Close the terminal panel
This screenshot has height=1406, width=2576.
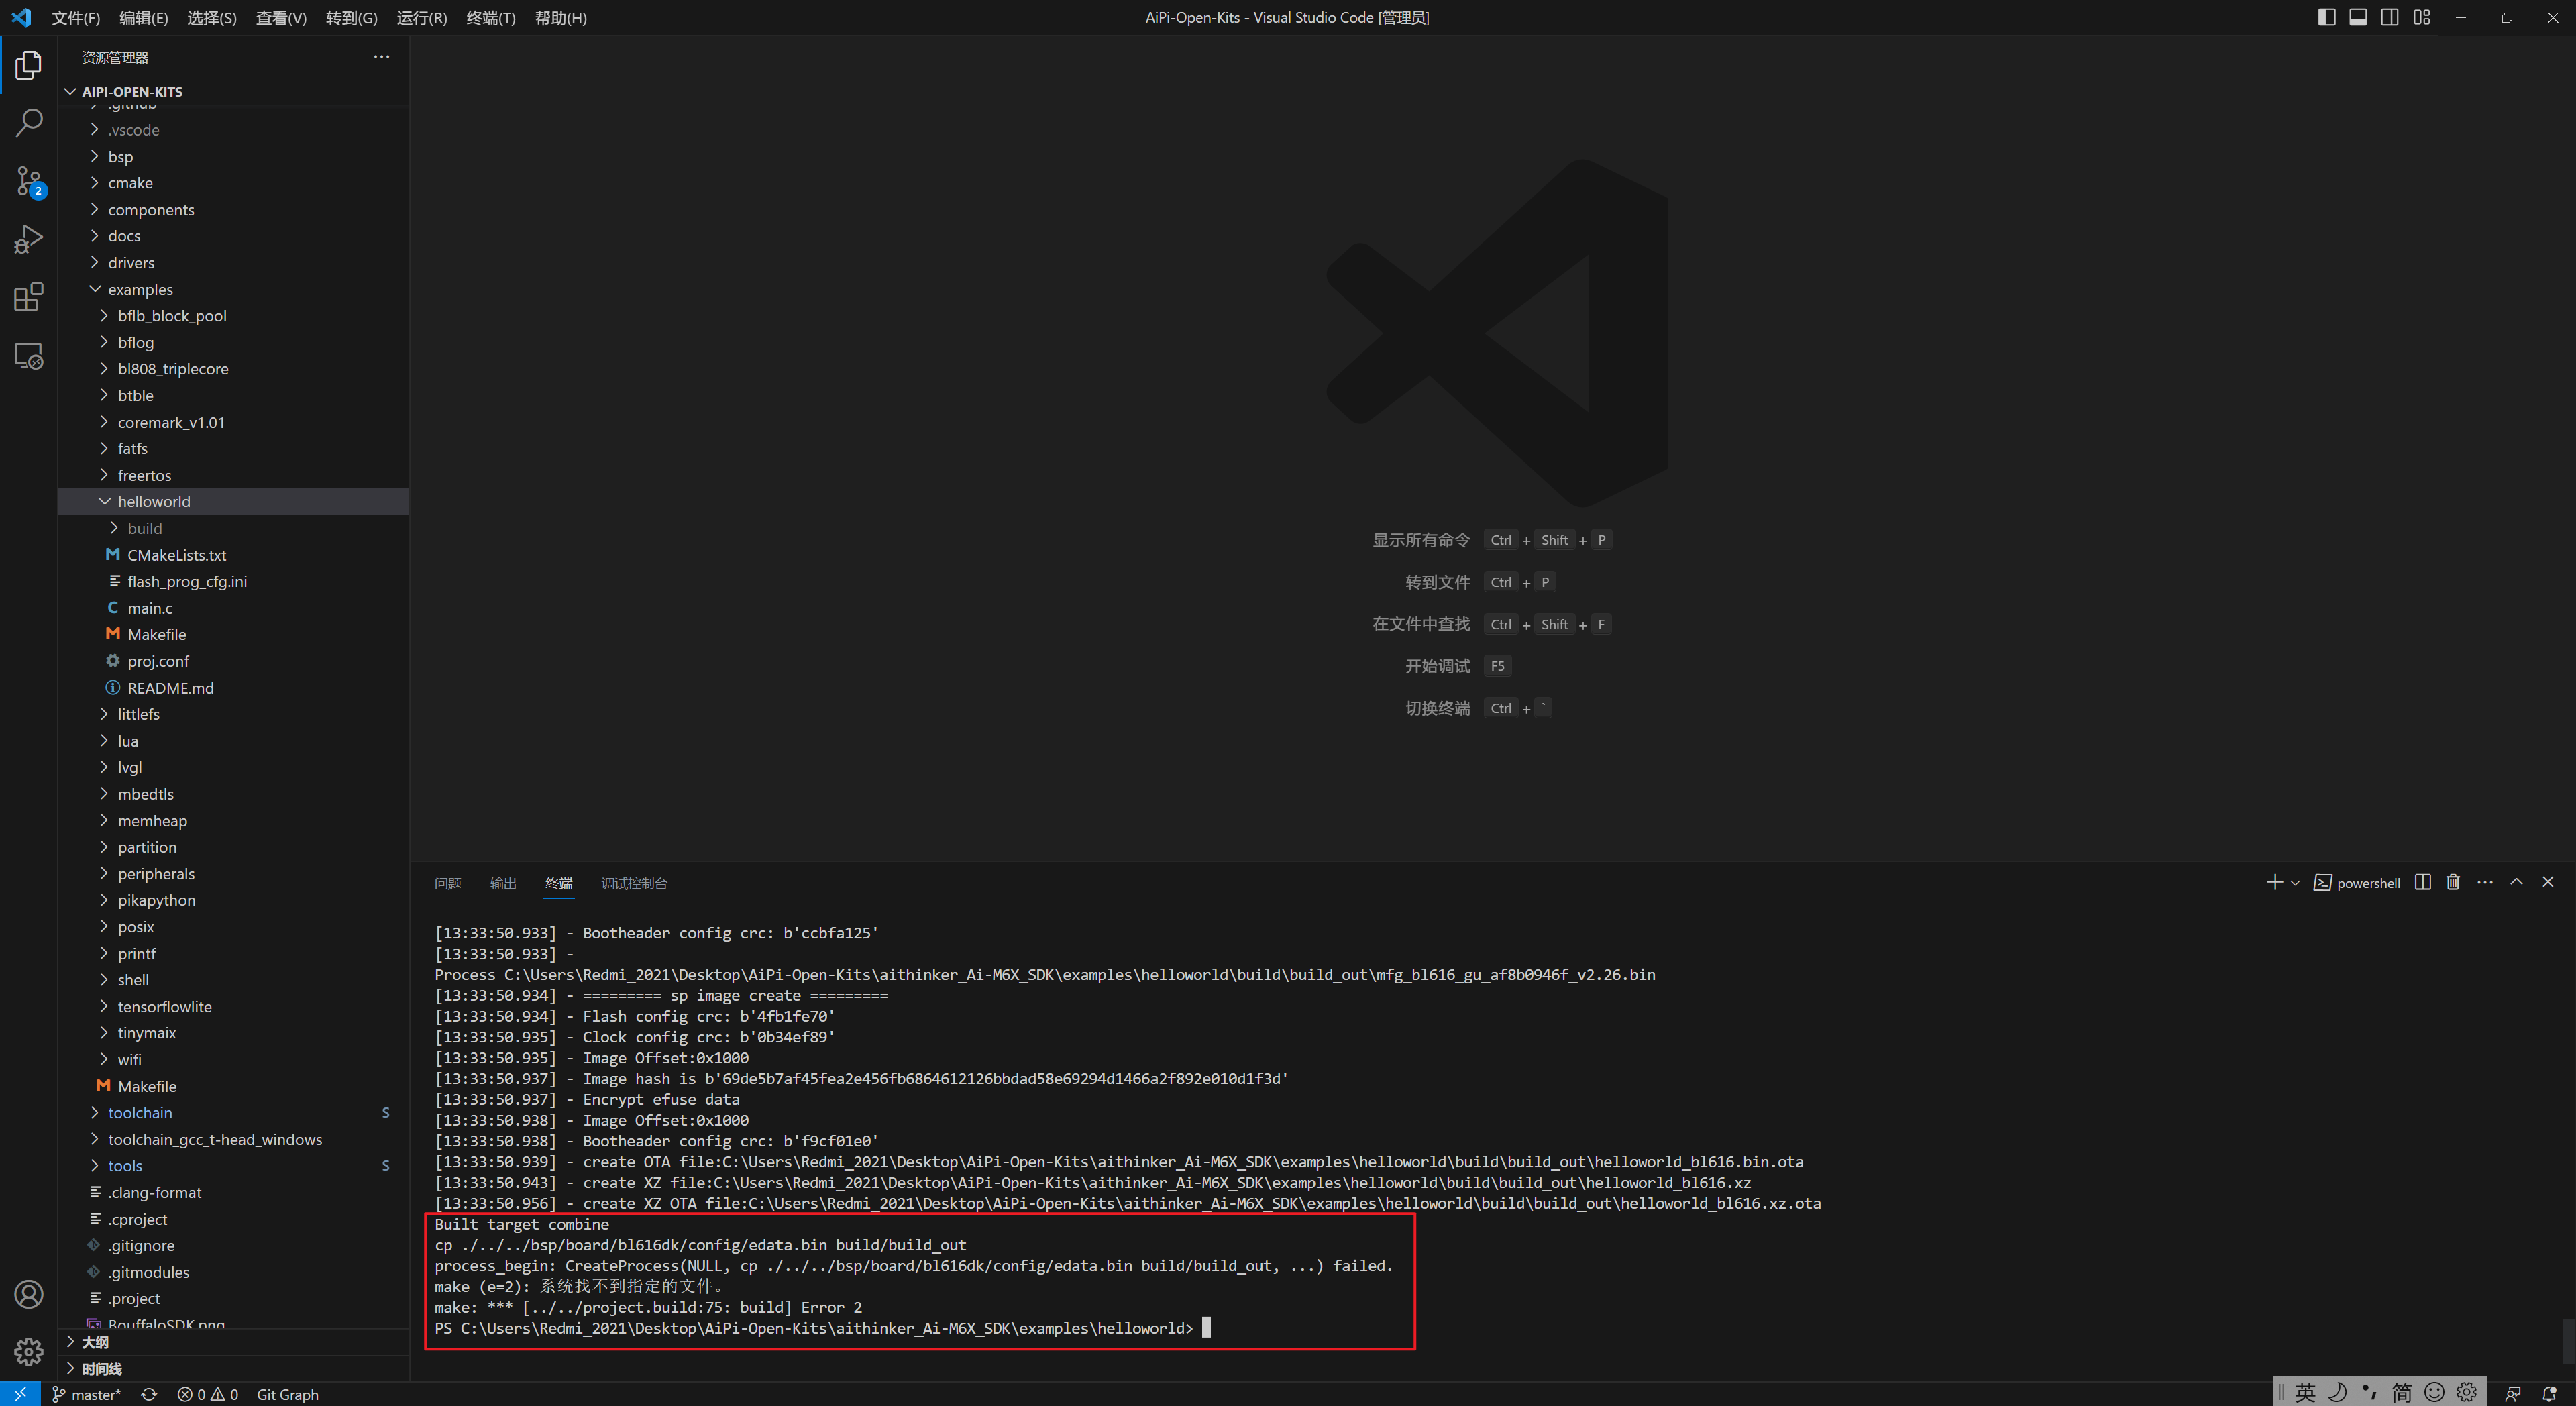click(x=2548, y=882)
